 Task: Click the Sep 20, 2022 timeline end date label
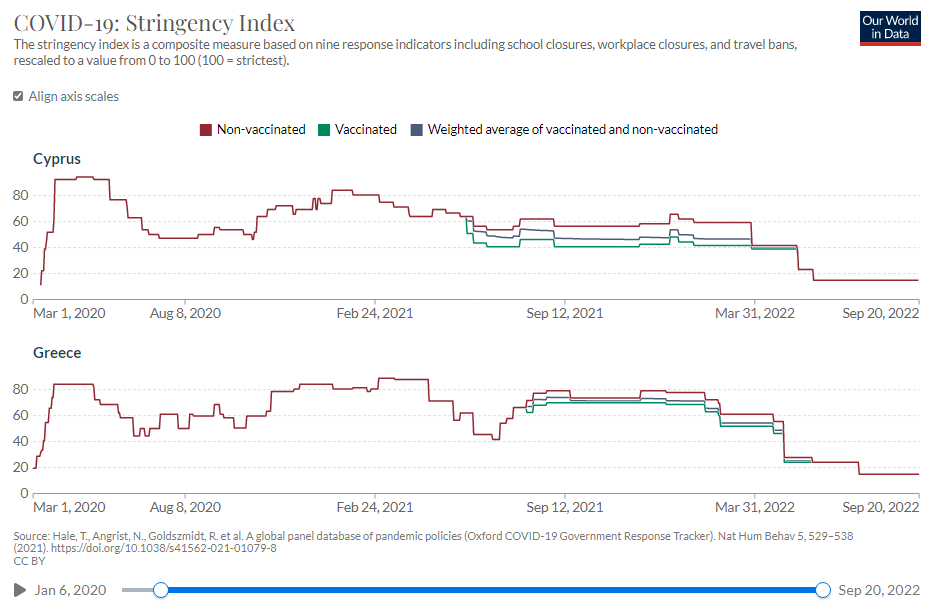coord(879,590)
